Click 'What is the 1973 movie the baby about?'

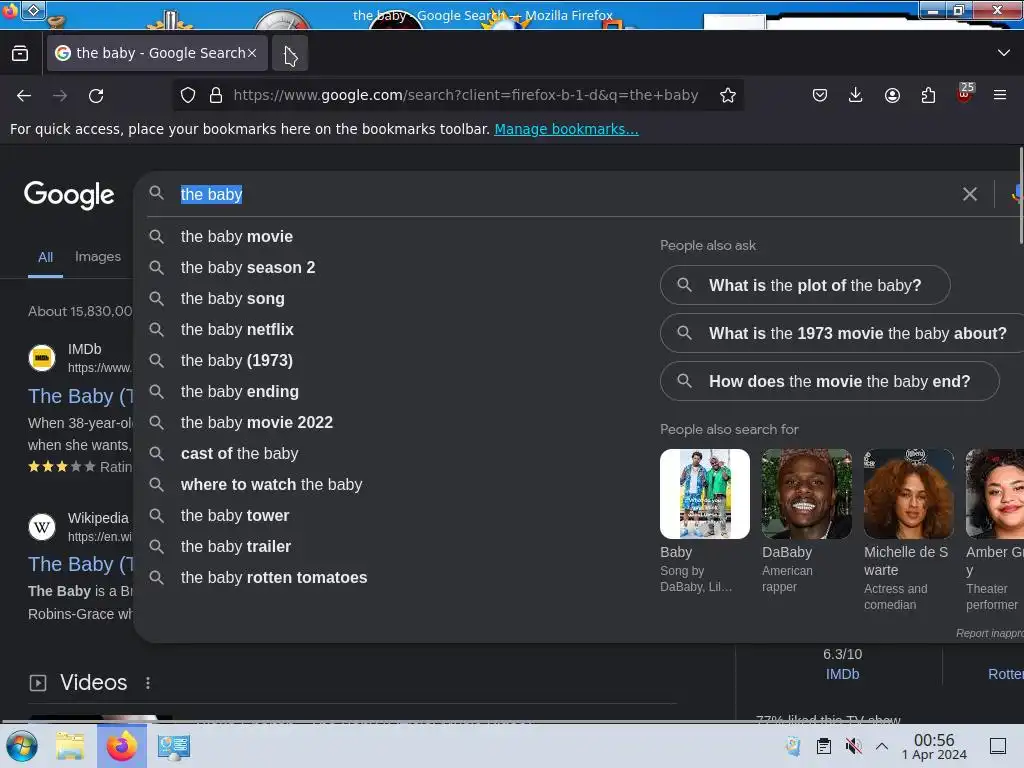[x=842, y=334]
